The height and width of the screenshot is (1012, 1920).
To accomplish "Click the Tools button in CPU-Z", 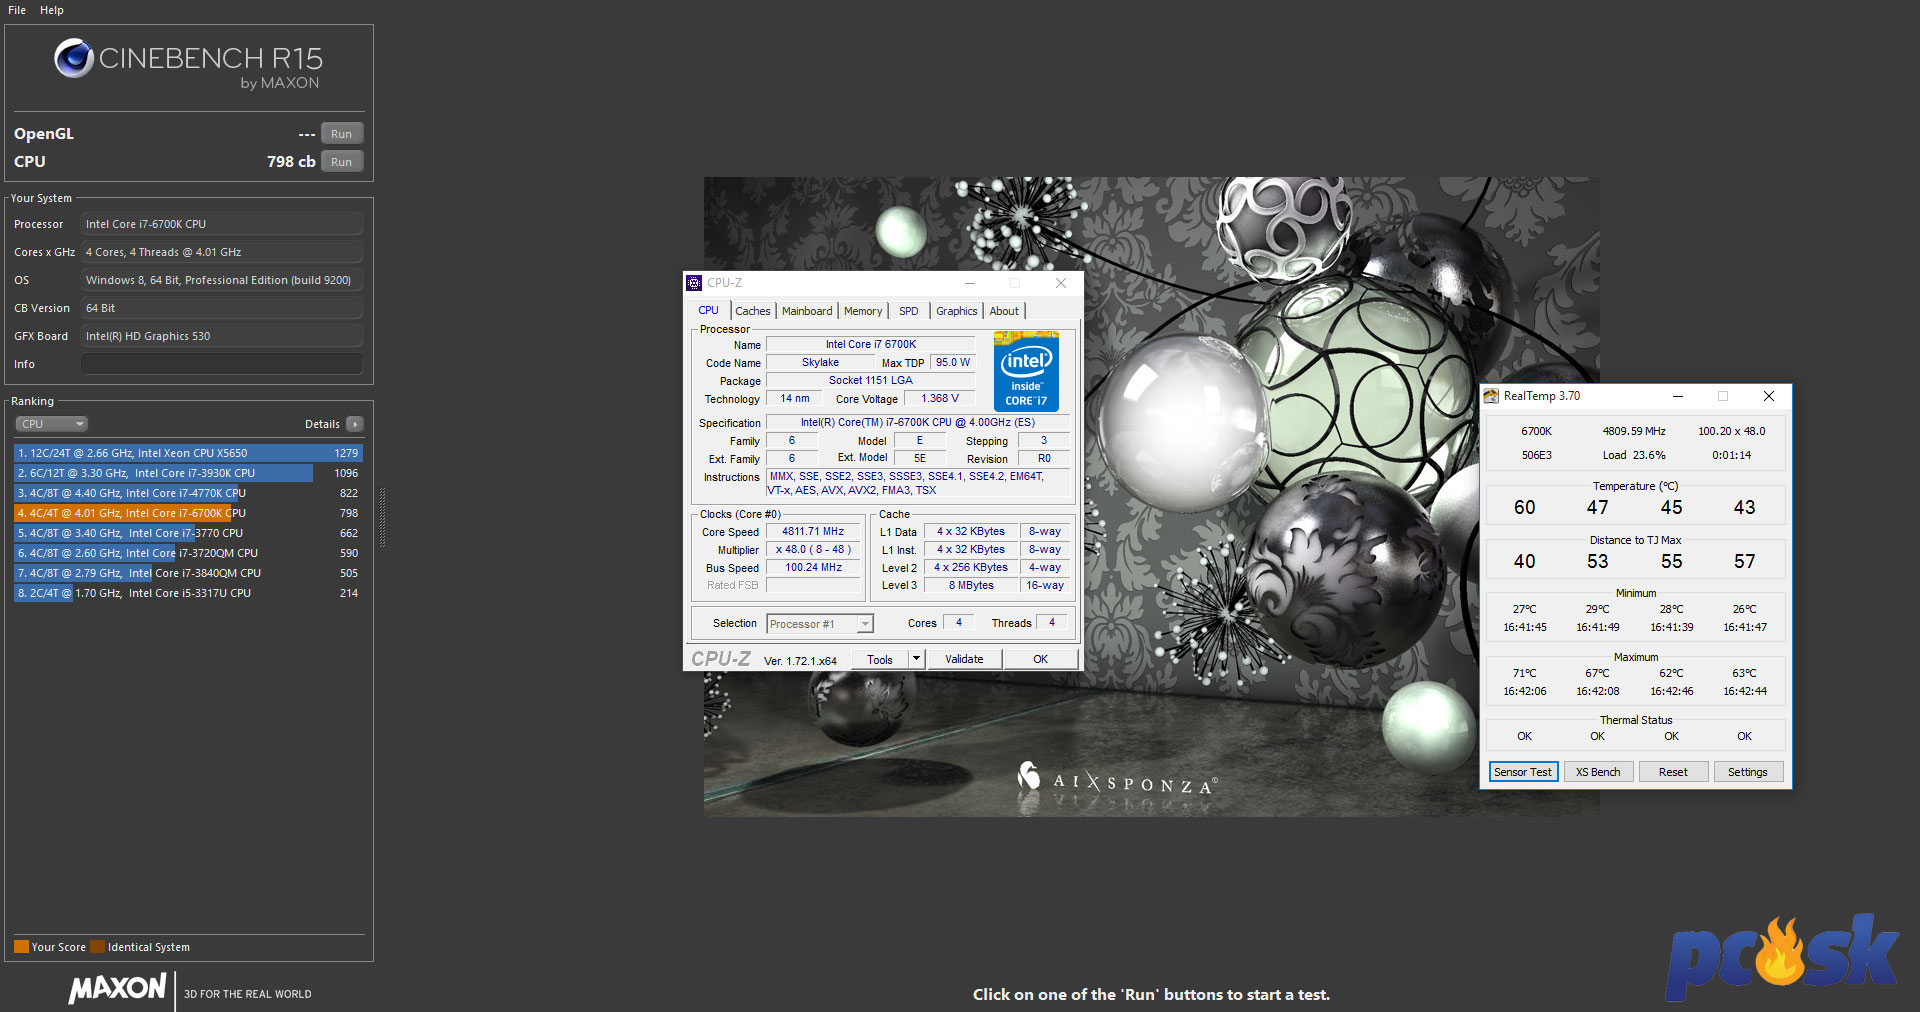I will 880,659.
